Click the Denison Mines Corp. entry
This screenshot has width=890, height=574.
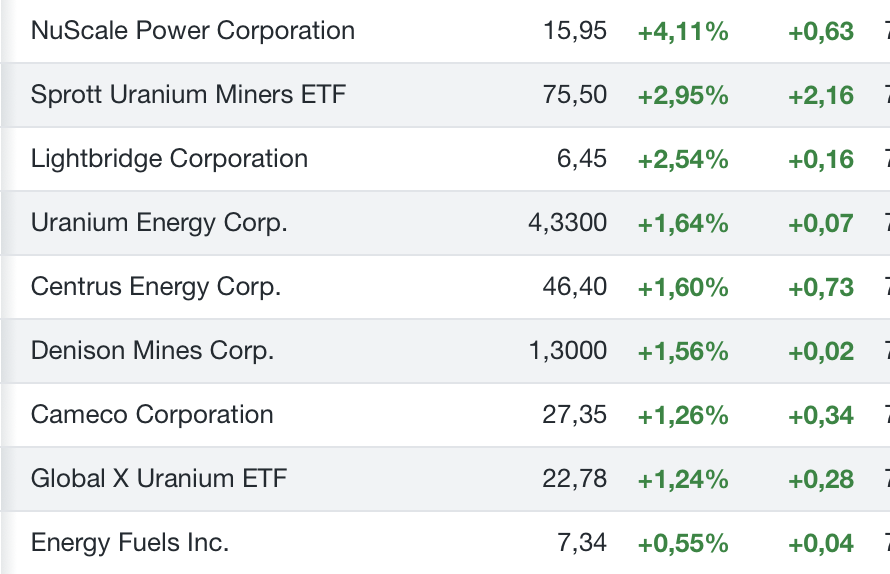pos(152,351)
